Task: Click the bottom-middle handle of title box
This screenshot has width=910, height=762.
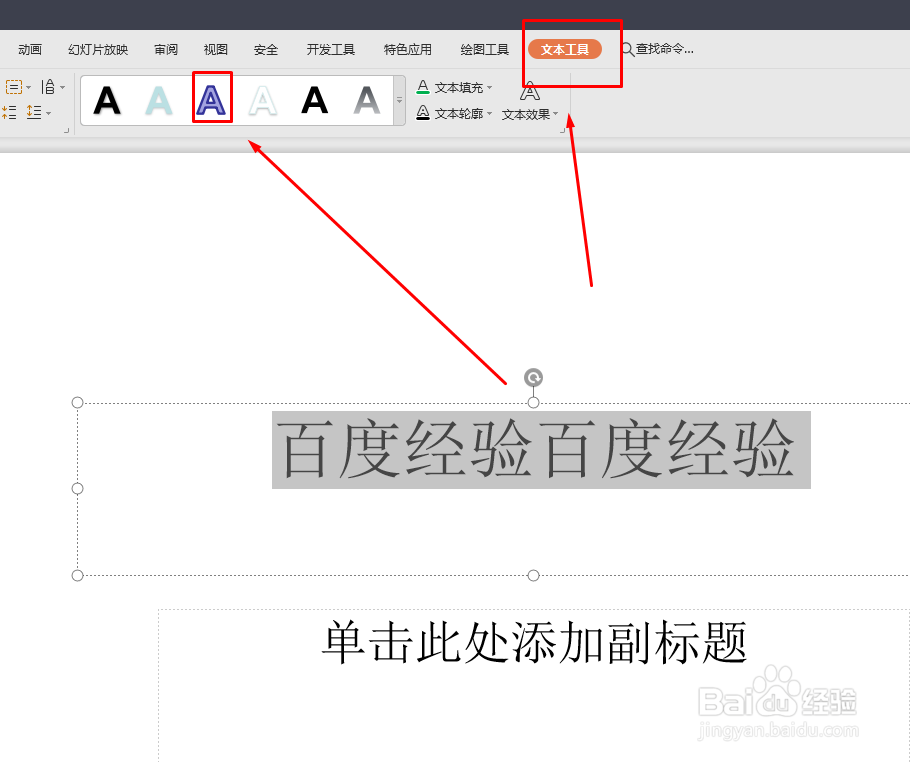Action: tap(533, 575)
